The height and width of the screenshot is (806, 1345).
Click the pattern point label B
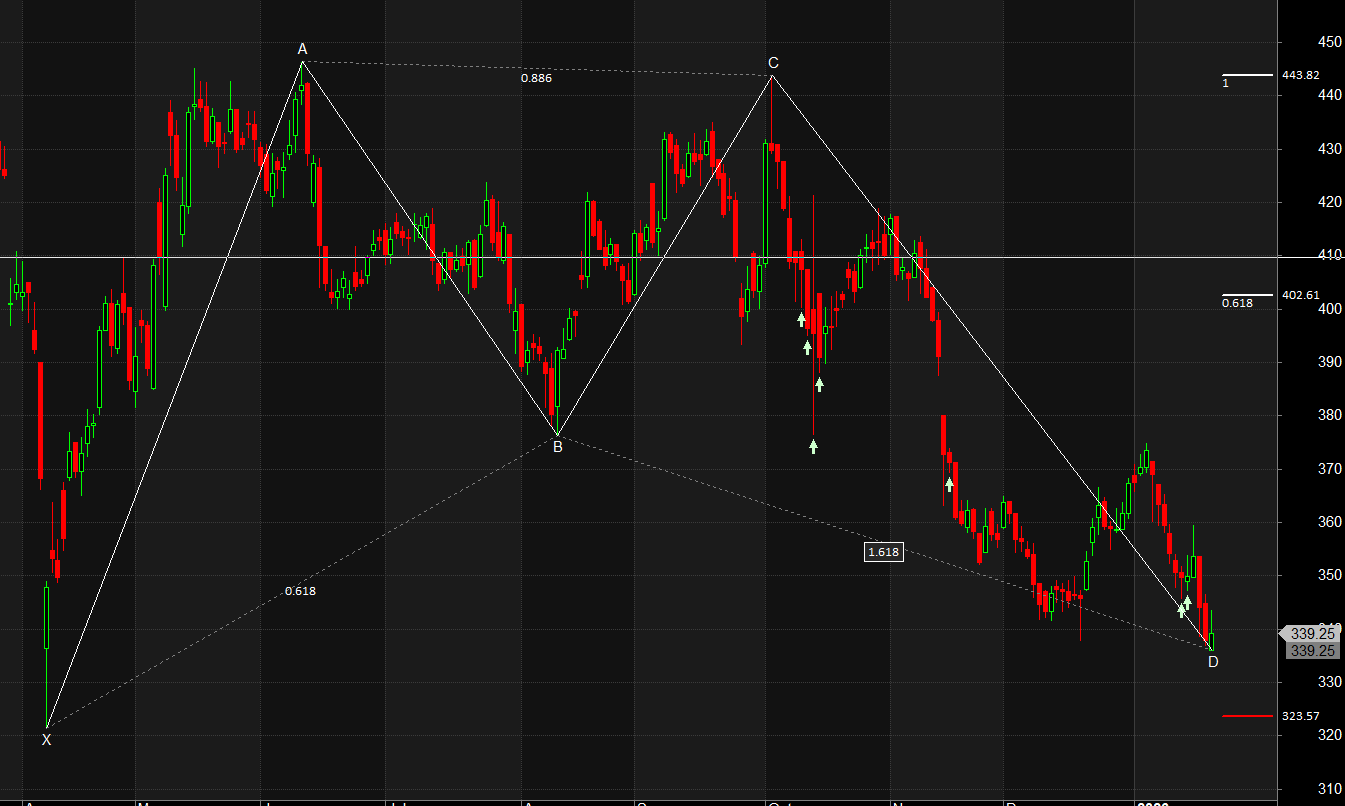(x=558, y=447)
